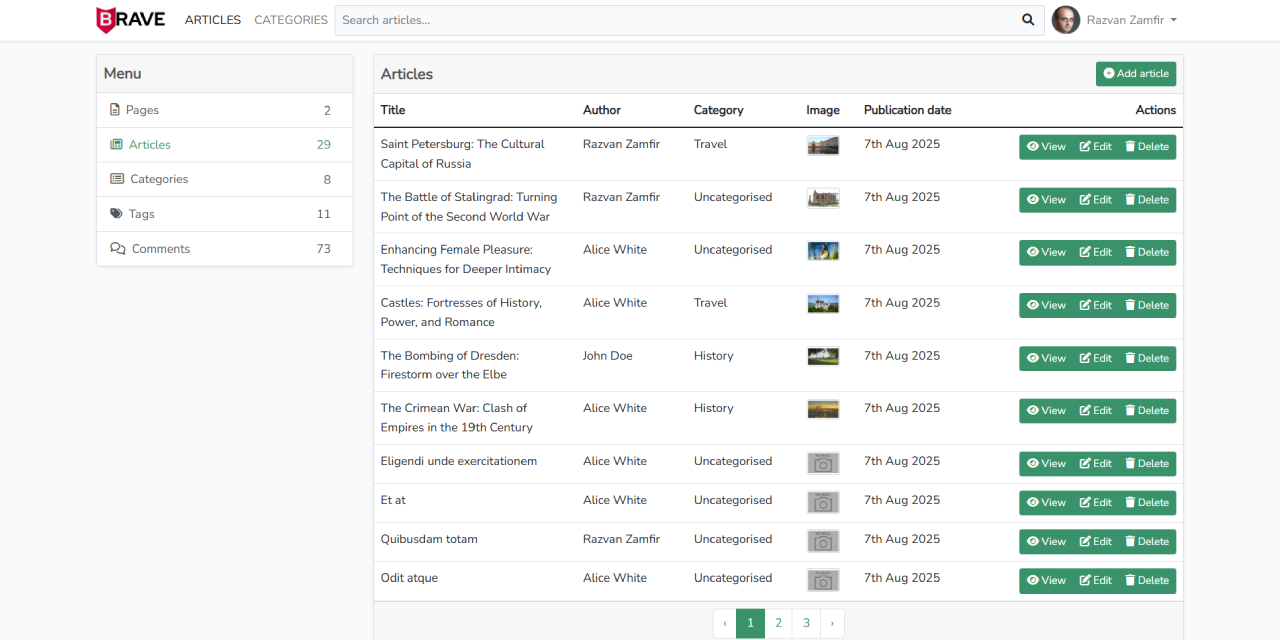Click the Articles newspaper icon in sidebar
The height and width of the screenshot is (640, 1280).
[x=116, y=145]
